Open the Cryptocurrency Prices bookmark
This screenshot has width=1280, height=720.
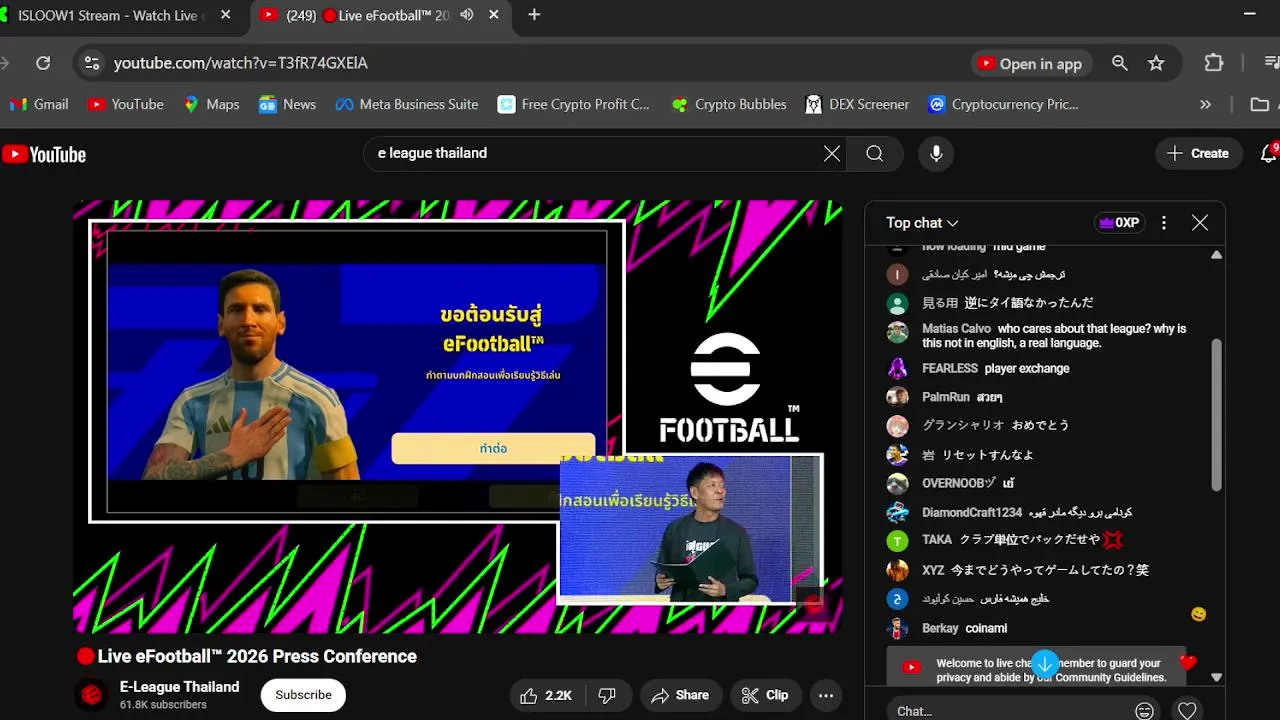click(x=1003, y=104)
